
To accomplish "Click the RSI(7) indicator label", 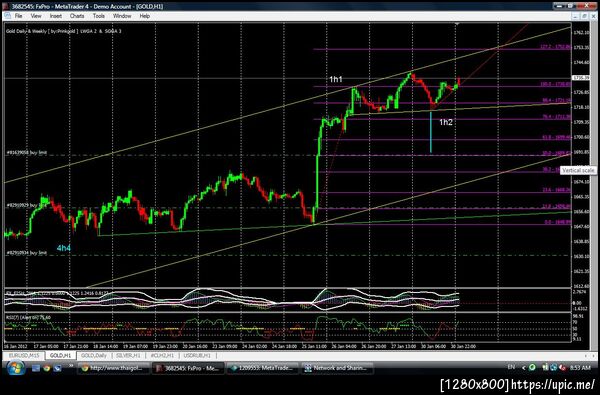I will [x=28, y=317].
